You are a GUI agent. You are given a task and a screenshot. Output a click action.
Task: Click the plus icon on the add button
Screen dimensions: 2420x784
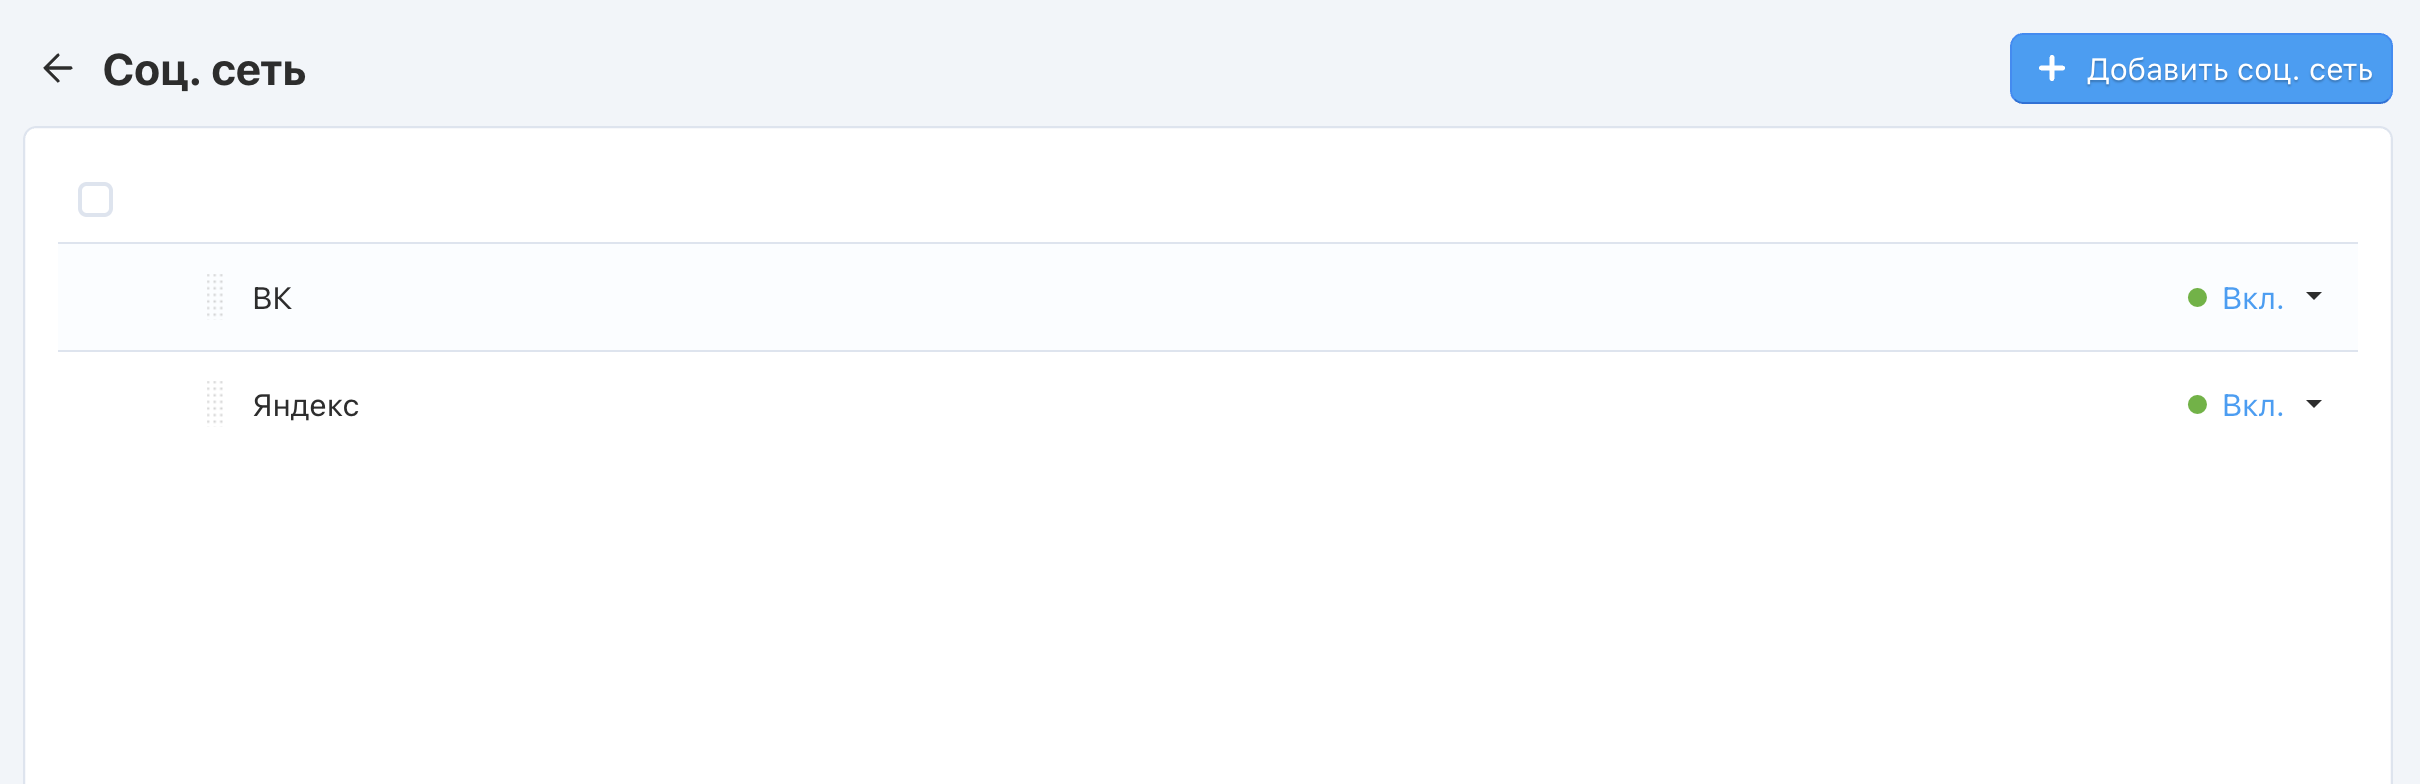(2051, 69)
